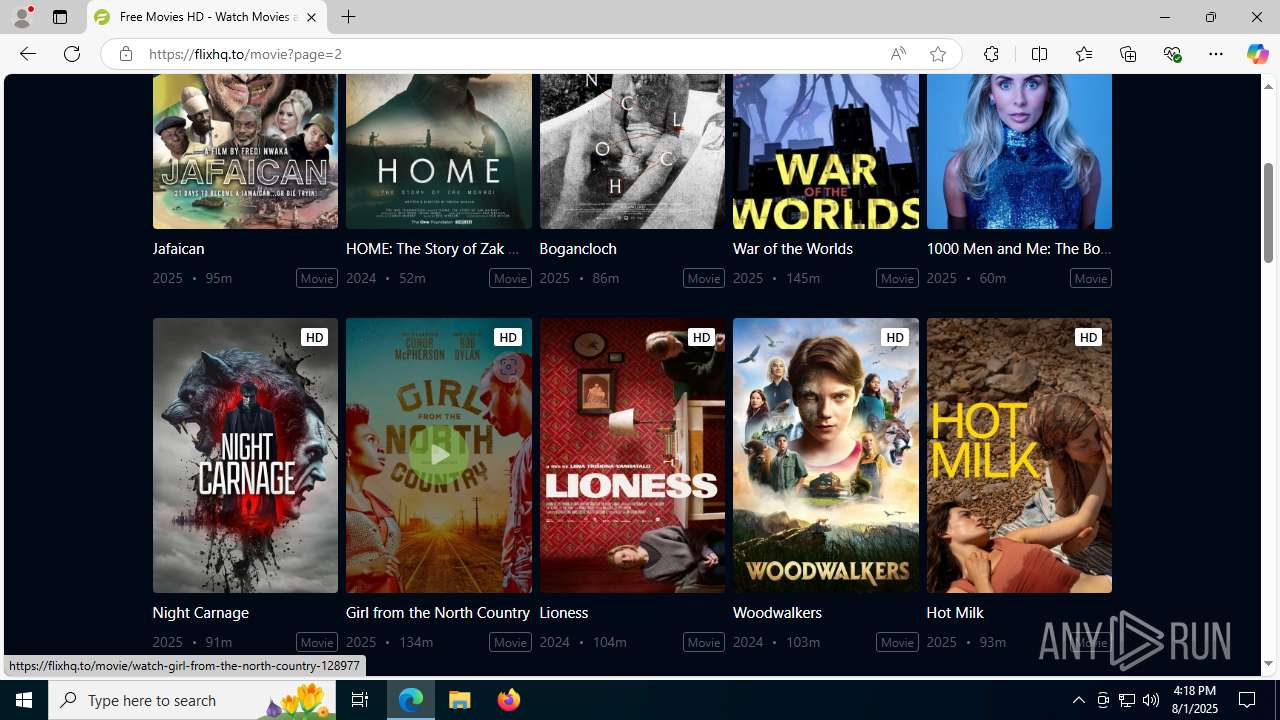Open a new browser tab
This screenshot has width=1280, height=720.
tap(348, 17)
